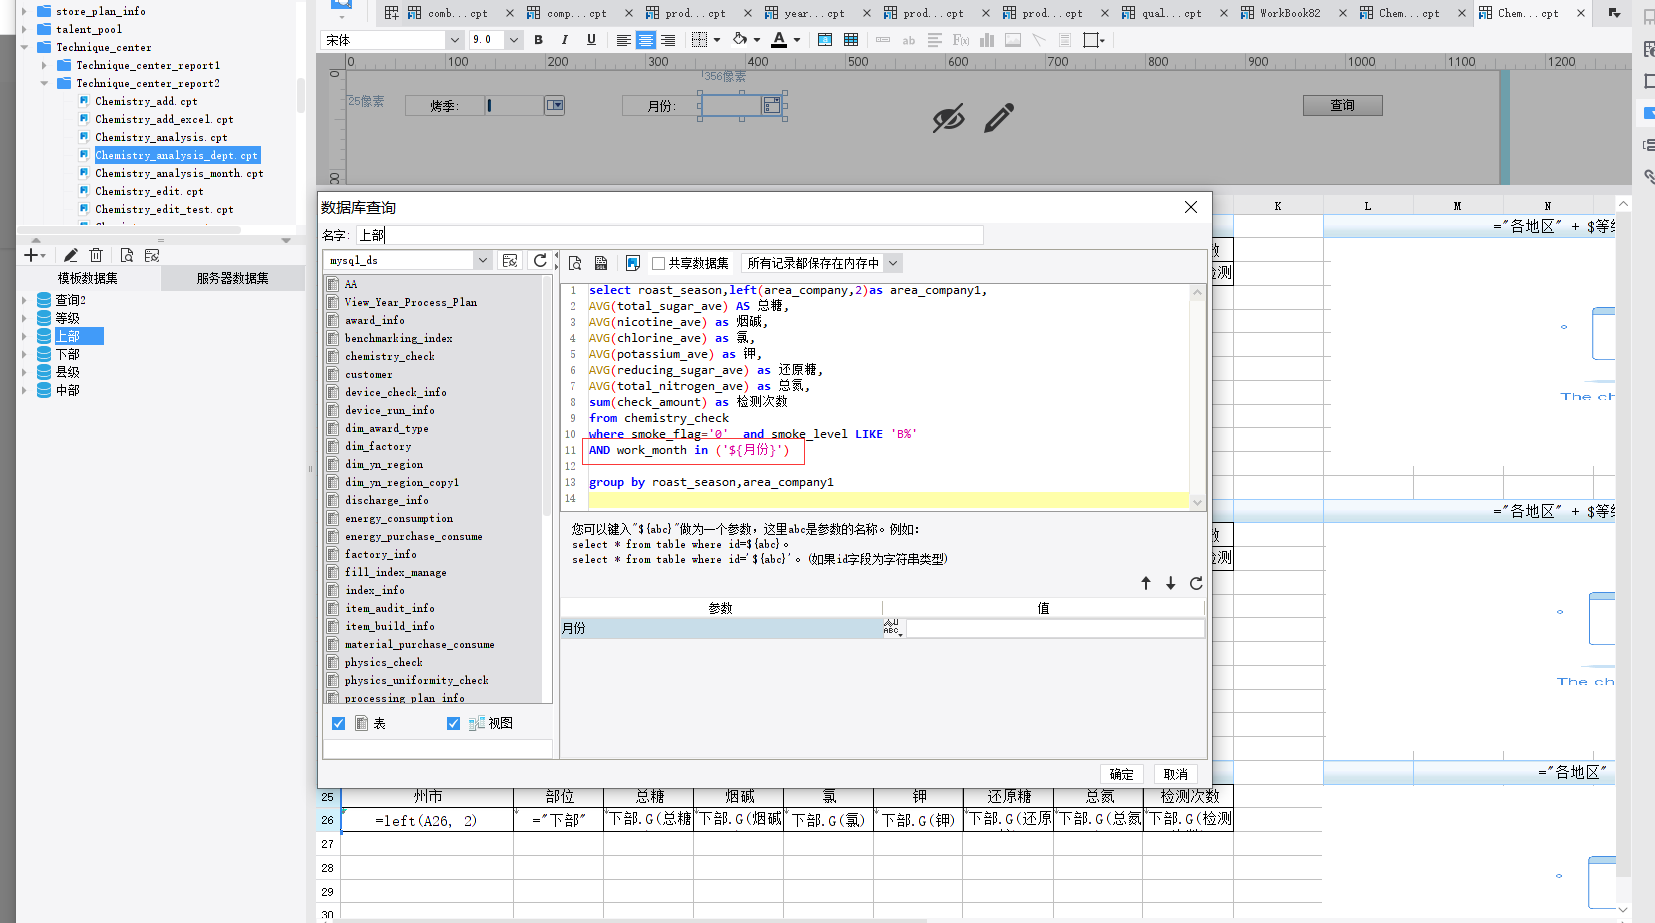Click the 确定 button in dialog
Image resolution: width=1655 pixels, height=923 pixels.
[x=1122, y=774]
